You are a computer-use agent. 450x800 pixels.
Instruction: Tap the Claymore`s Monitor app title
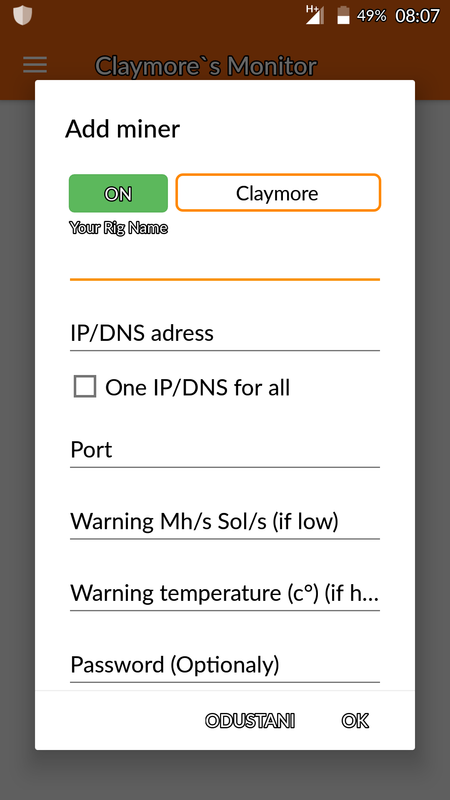[x=206, y=66]
